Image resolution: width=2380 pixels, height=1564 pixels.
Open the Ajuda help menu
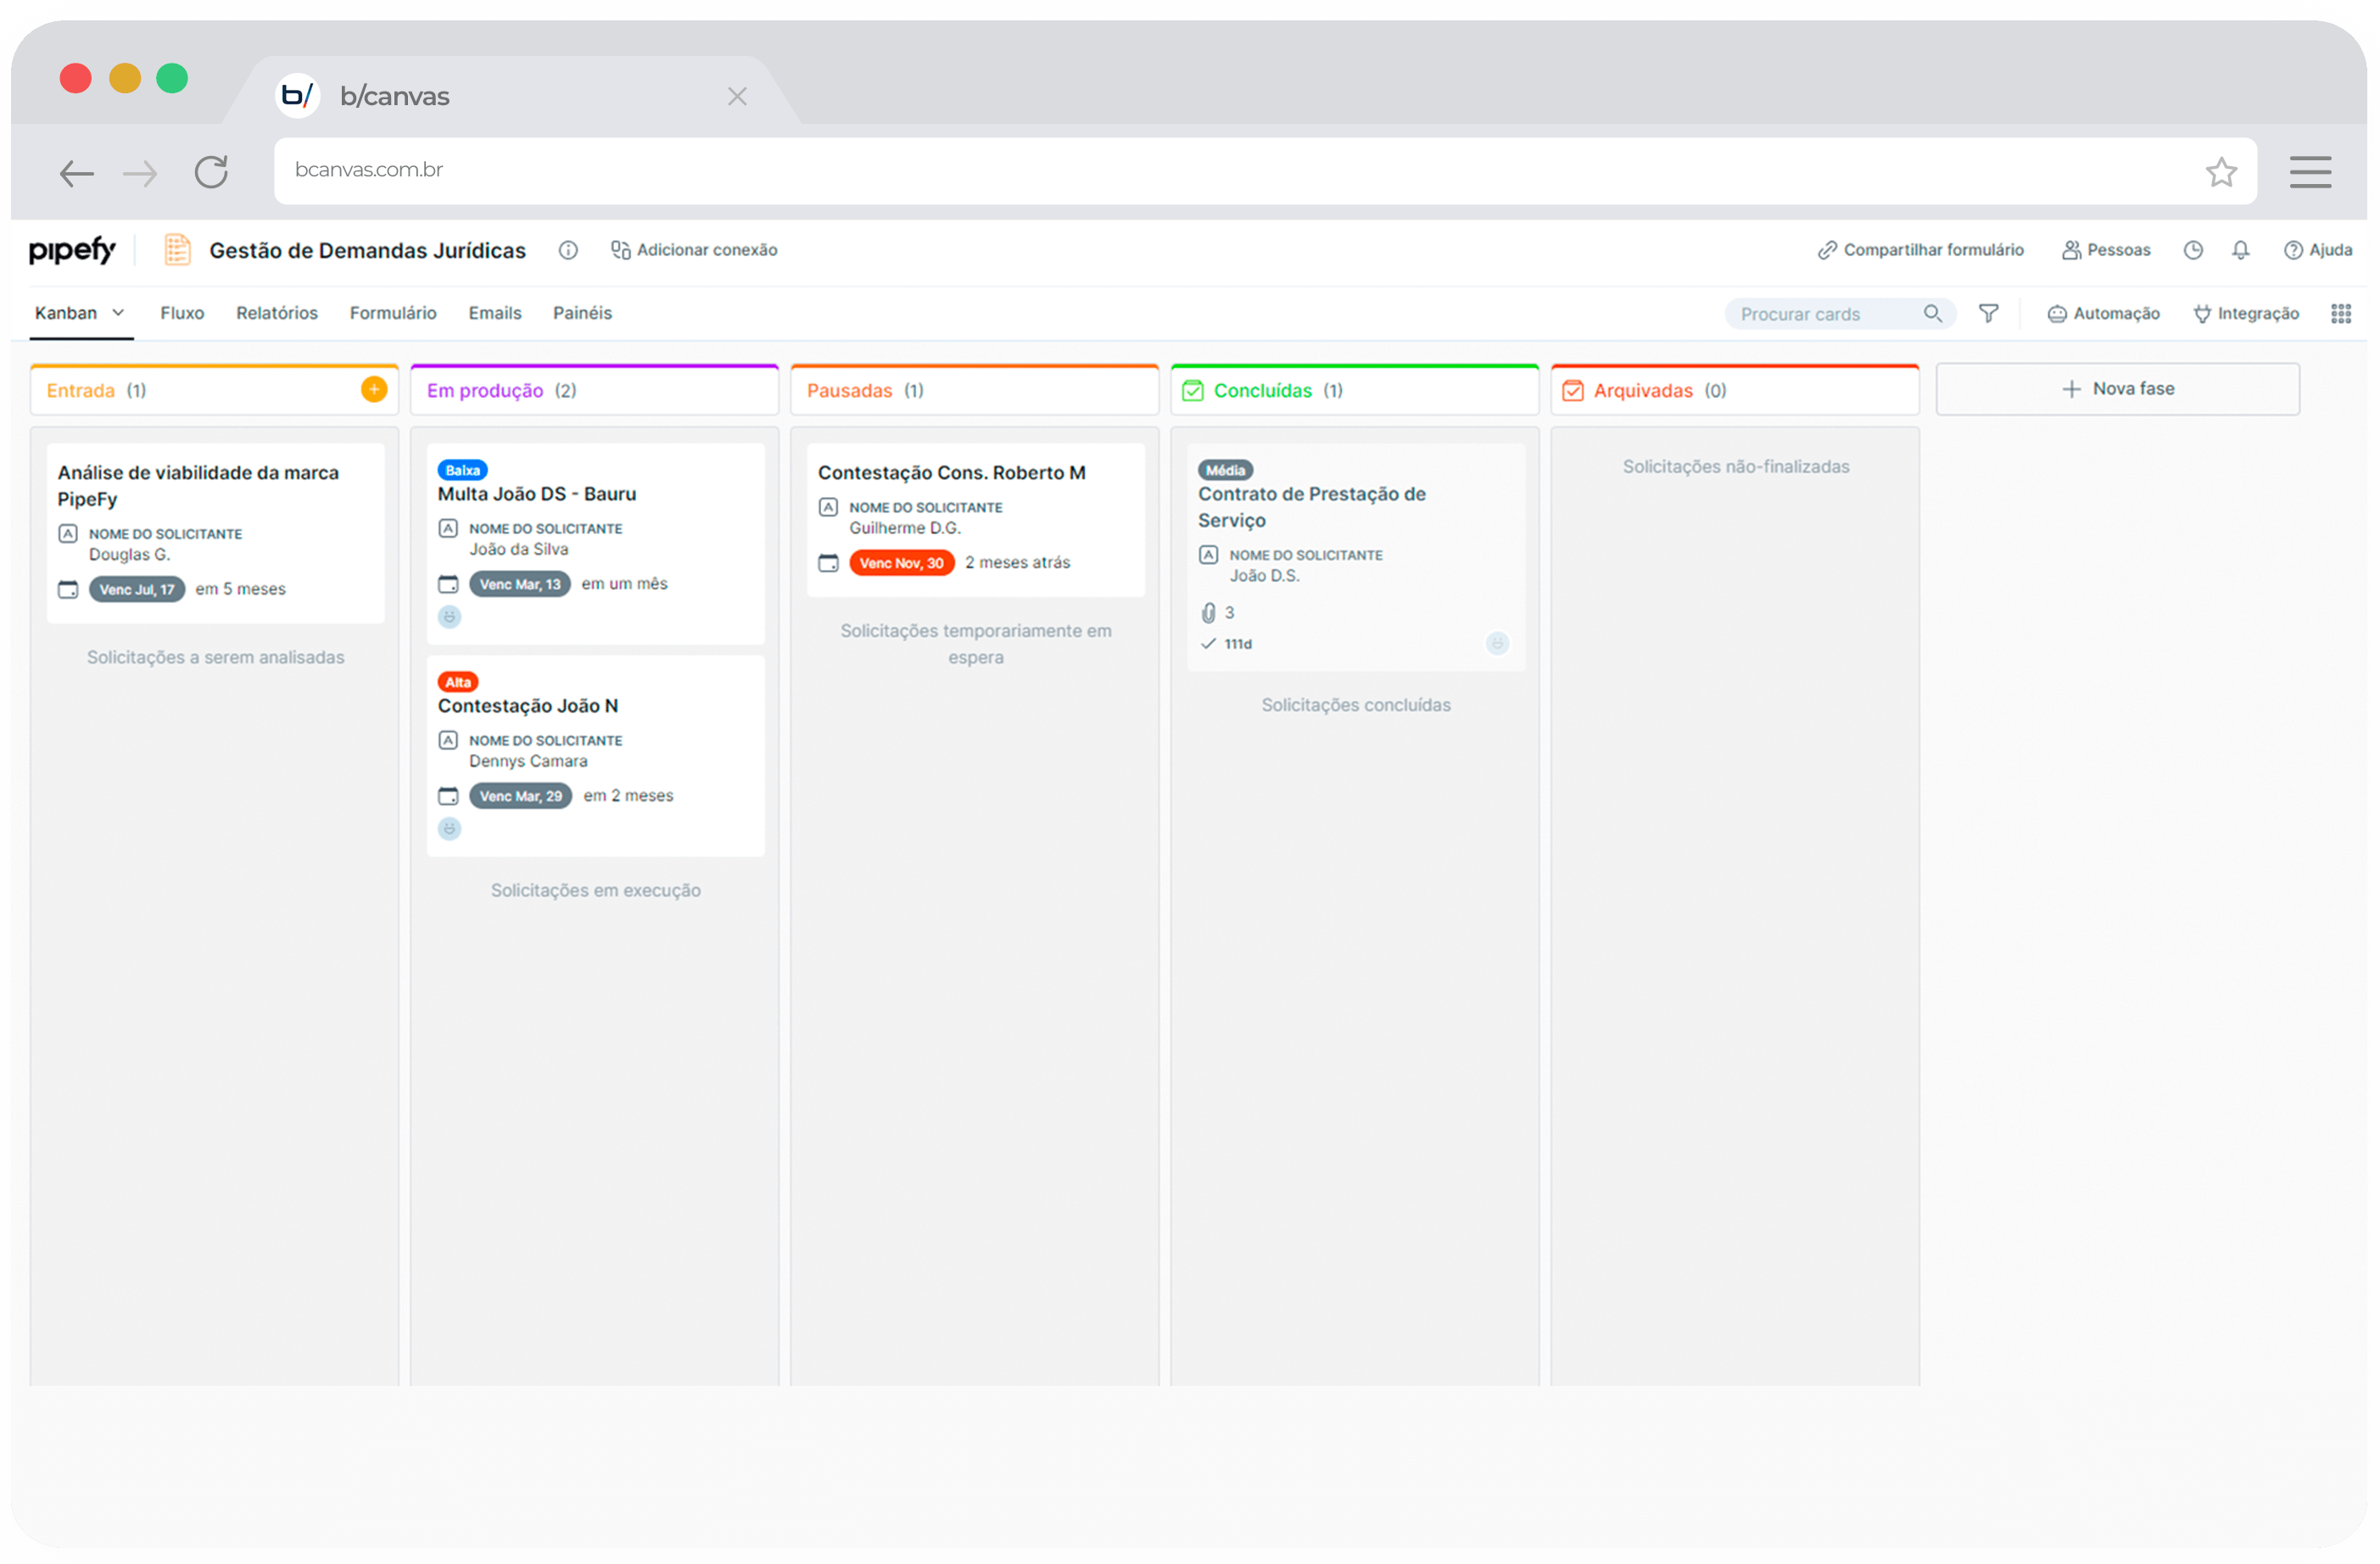coord(2318,250)
